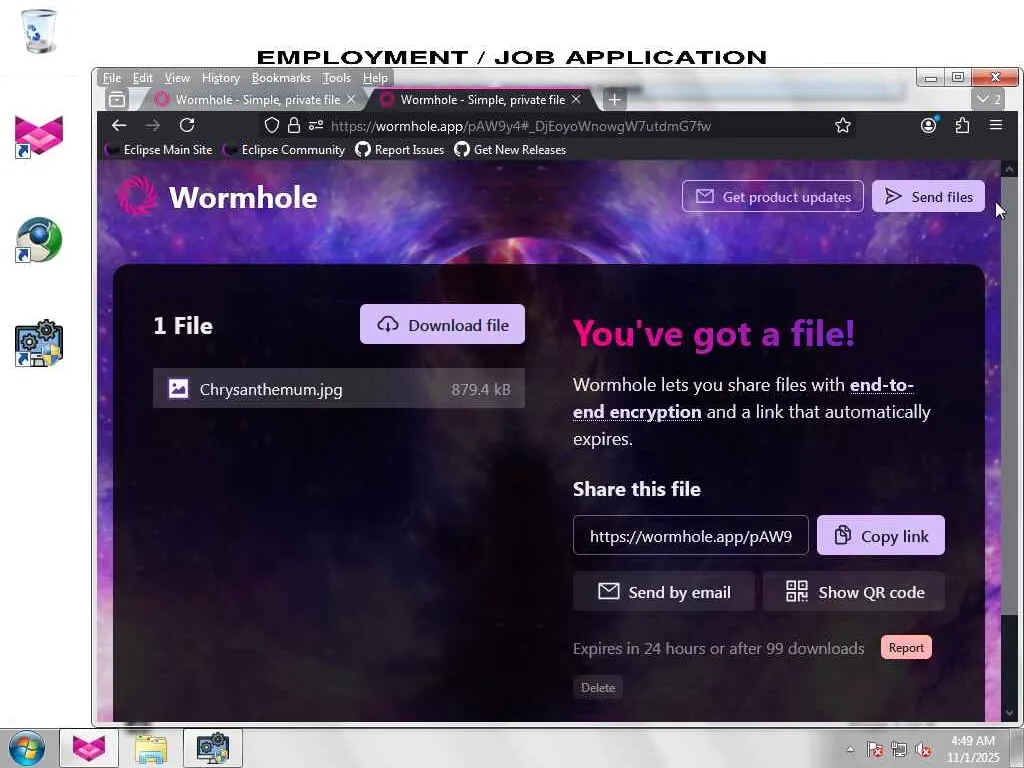Click the network tray icon

pos(899,750)
